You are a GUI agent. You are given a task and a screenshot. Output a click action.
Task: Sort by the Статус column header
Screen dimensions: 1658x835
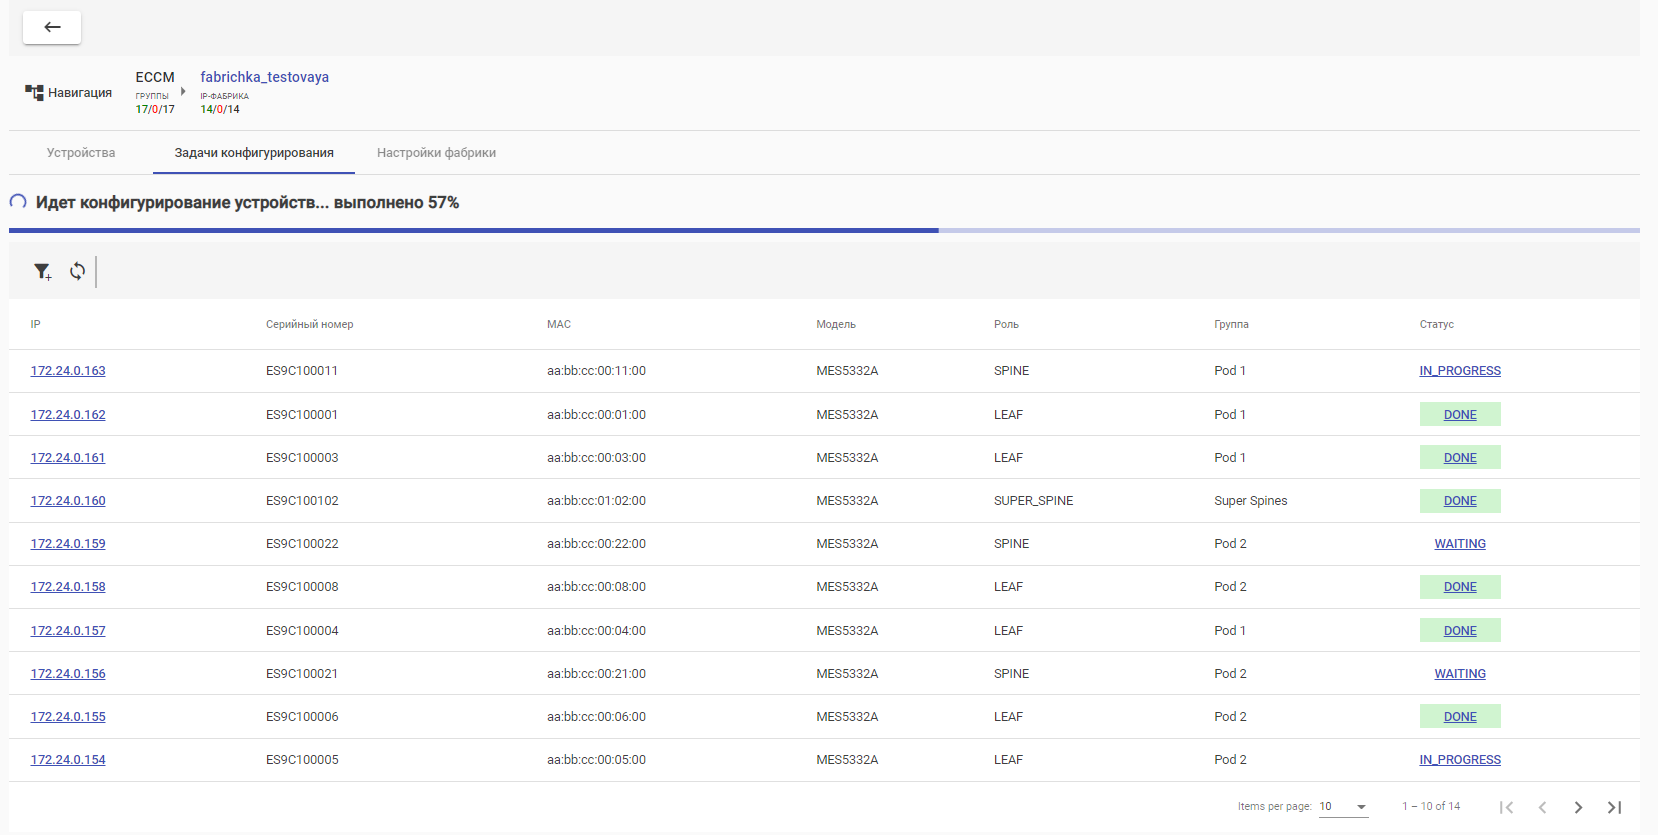pos(1436,324)
